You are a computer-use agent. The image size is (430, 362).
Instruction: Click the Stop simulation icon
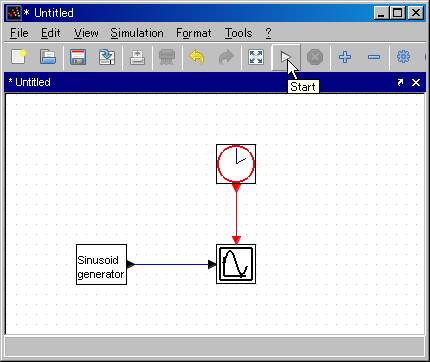pyautogui.click(x=315, y=57)
